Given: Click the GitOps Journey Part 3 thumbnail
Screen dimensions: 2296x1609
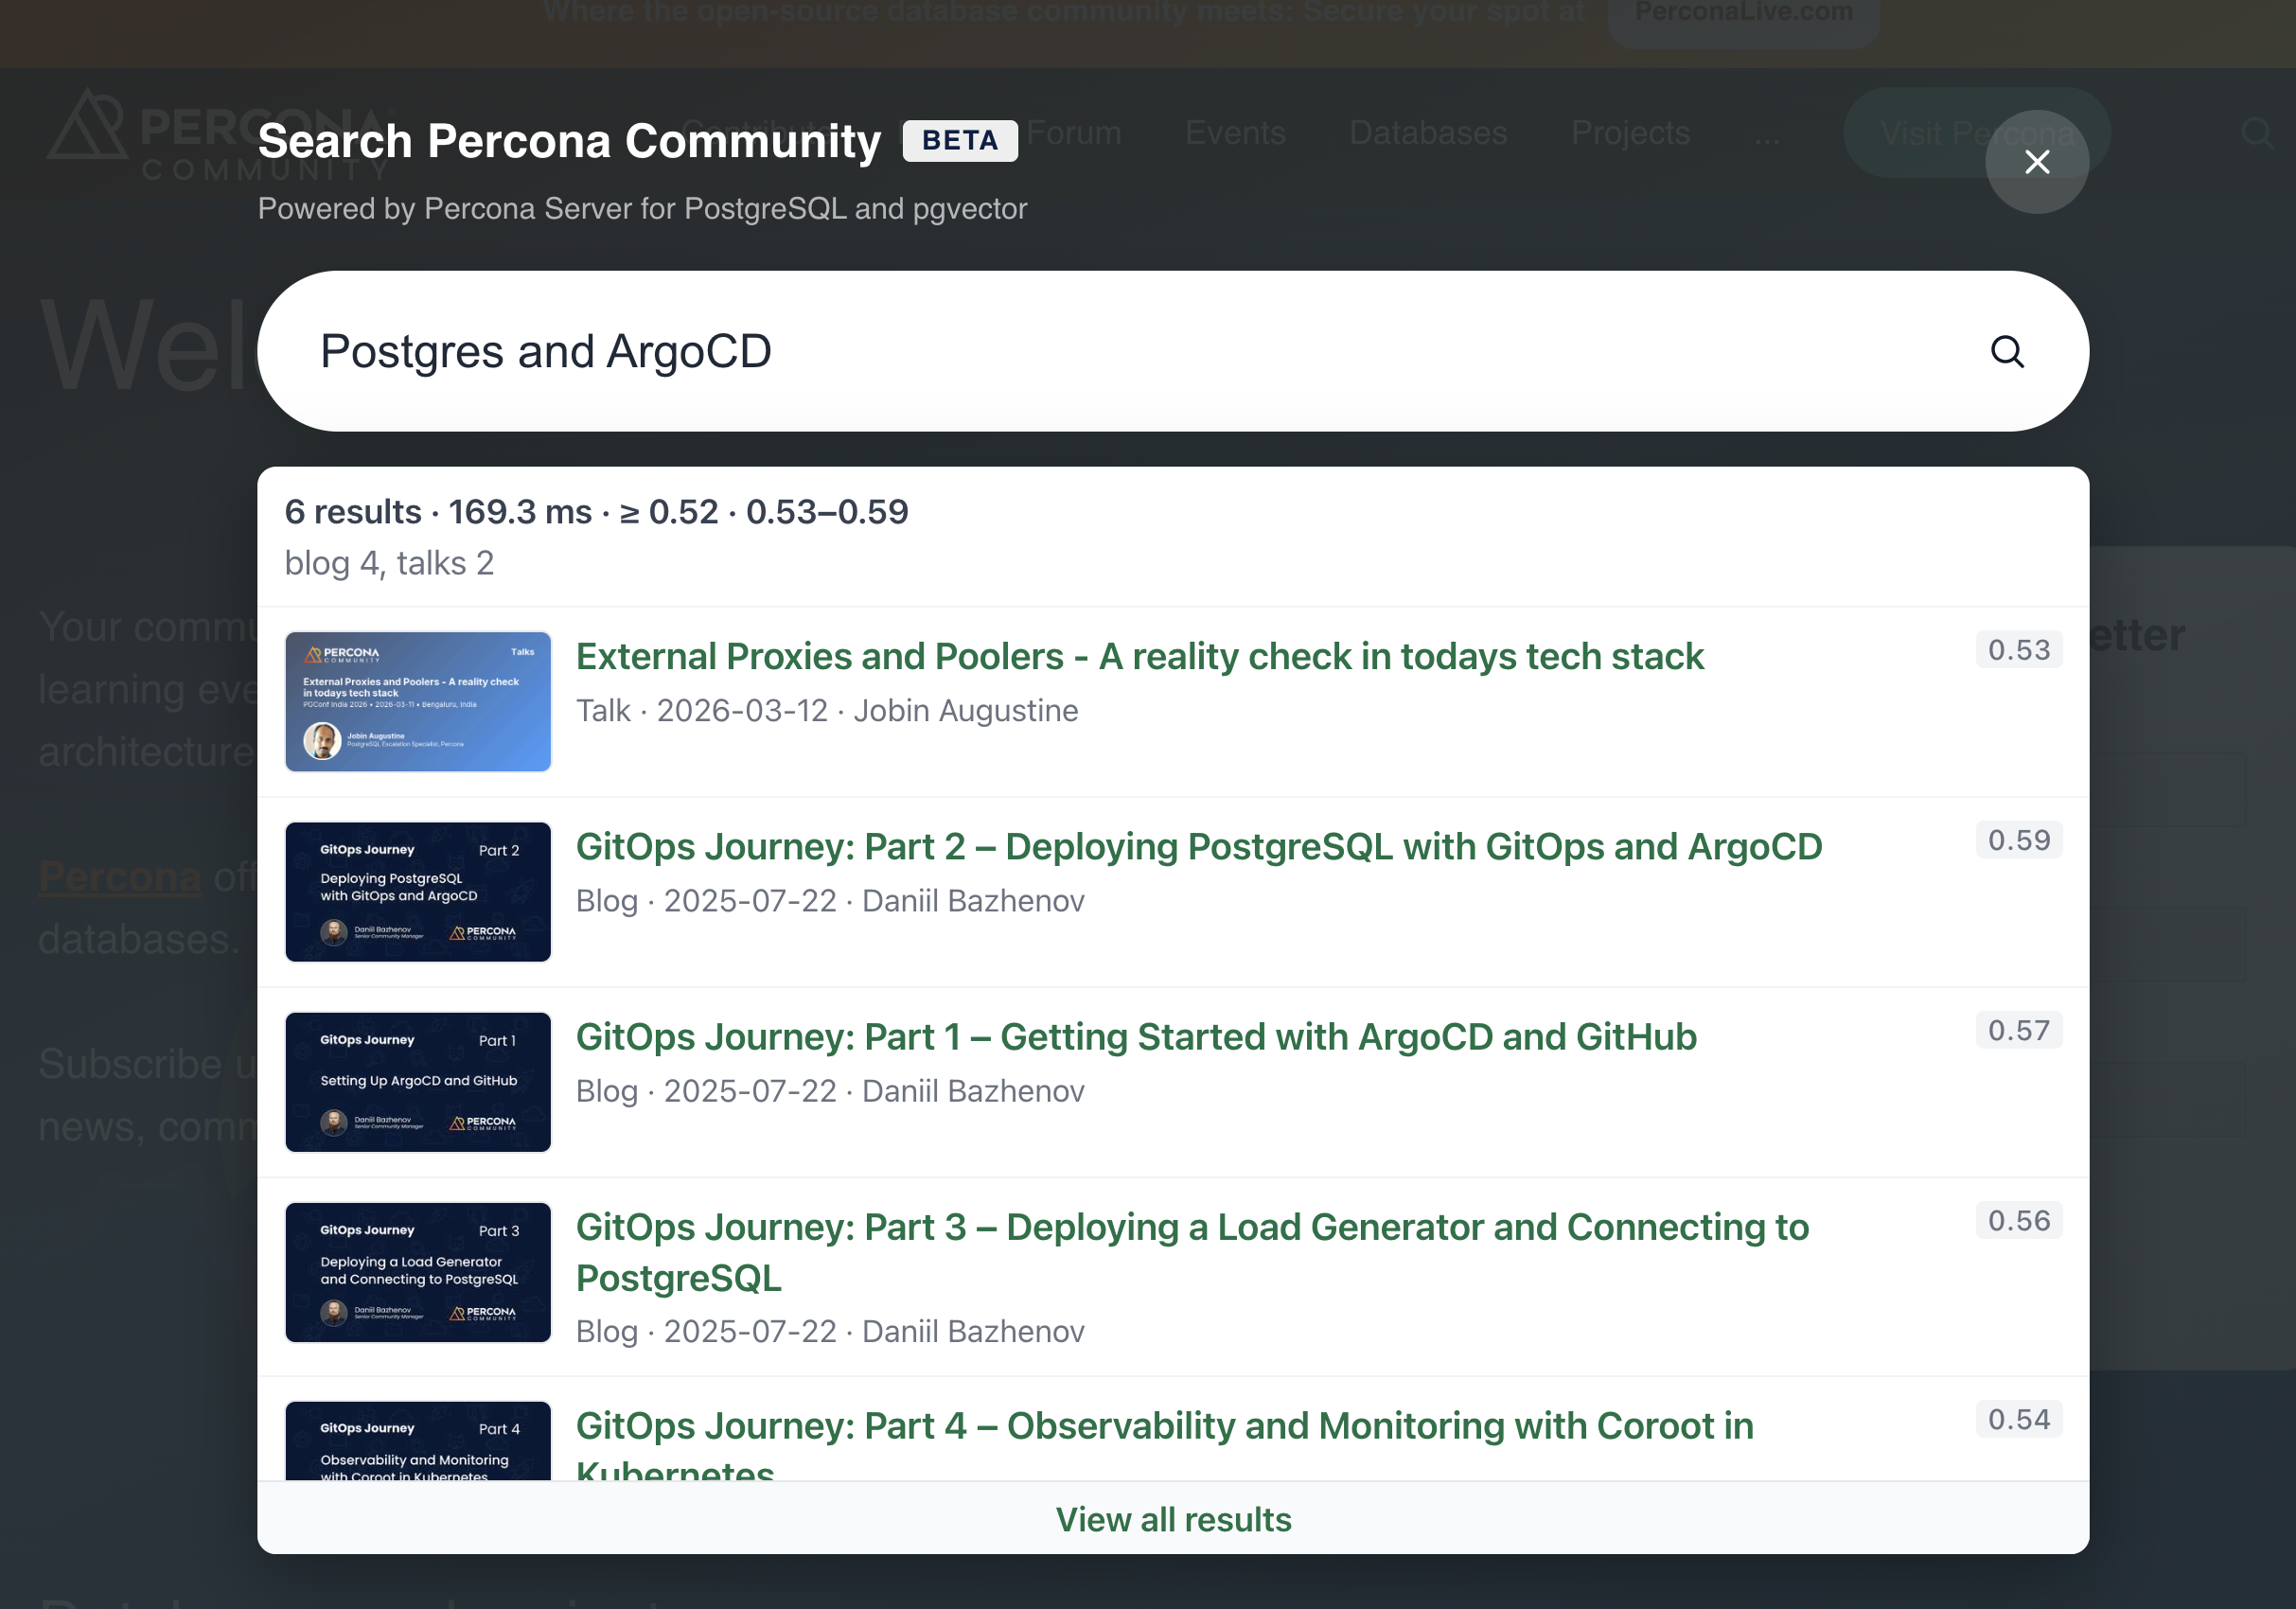Looking at the screenshot, I should (418, 1271).
